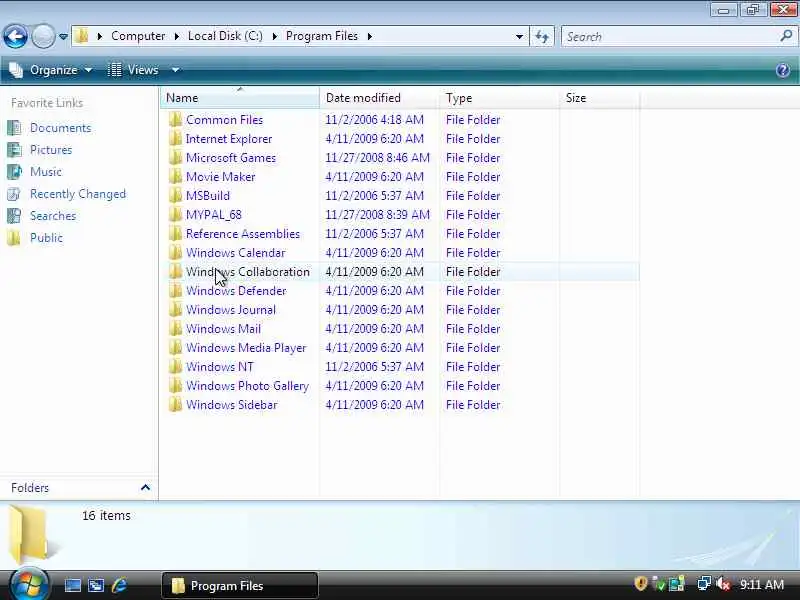Click the magnifier search icon
Viewport: 800px width, 600px height.
[786, 36]
